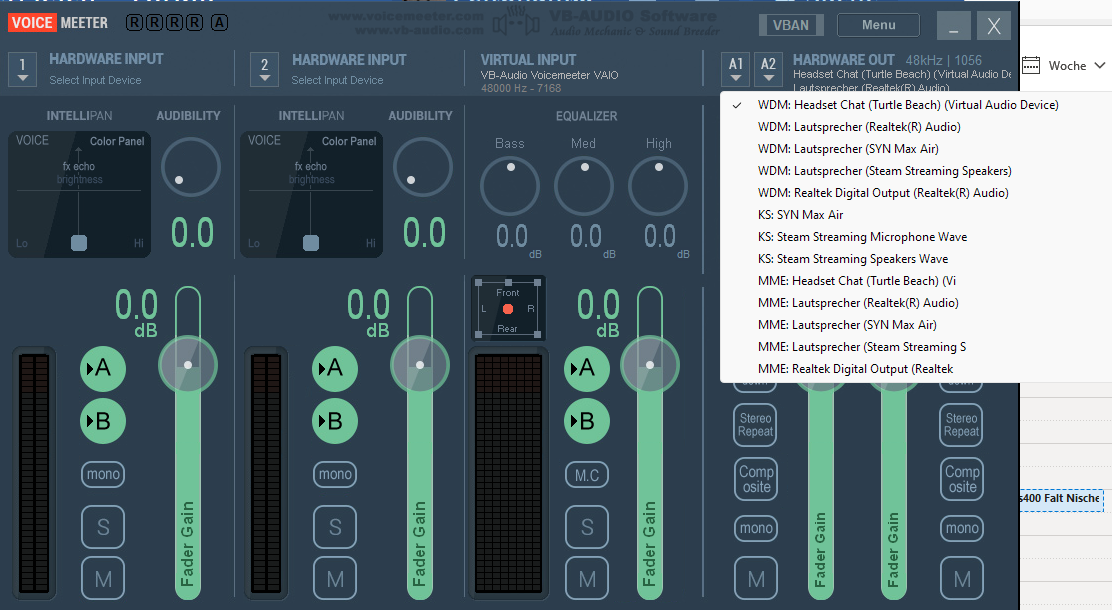Choose WDM: Lautsprecher (Steam Streaming Speakers)
Screen dimensions: 1112x610
(x=884, y=171)
